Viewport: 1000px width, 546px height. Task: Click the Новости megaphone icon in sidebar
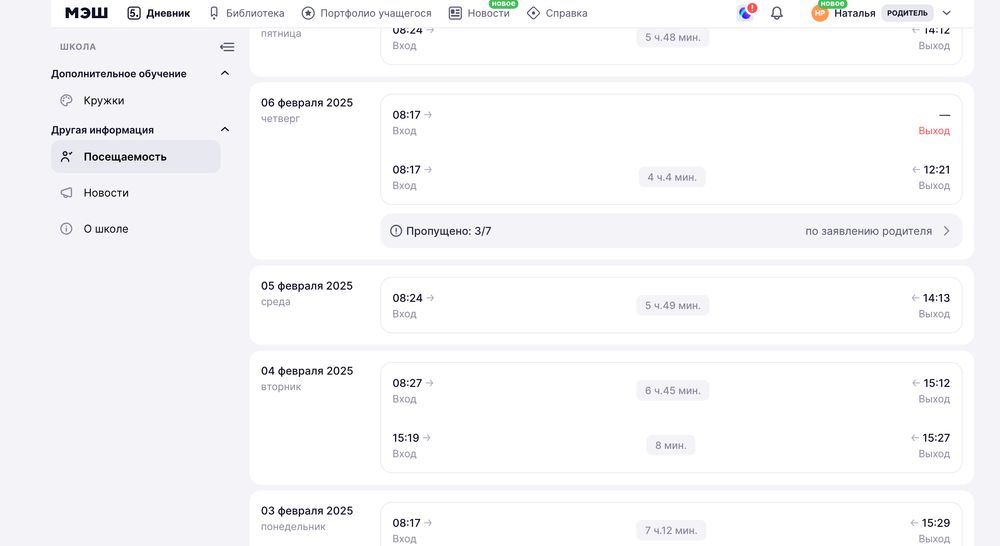[66, 193]
